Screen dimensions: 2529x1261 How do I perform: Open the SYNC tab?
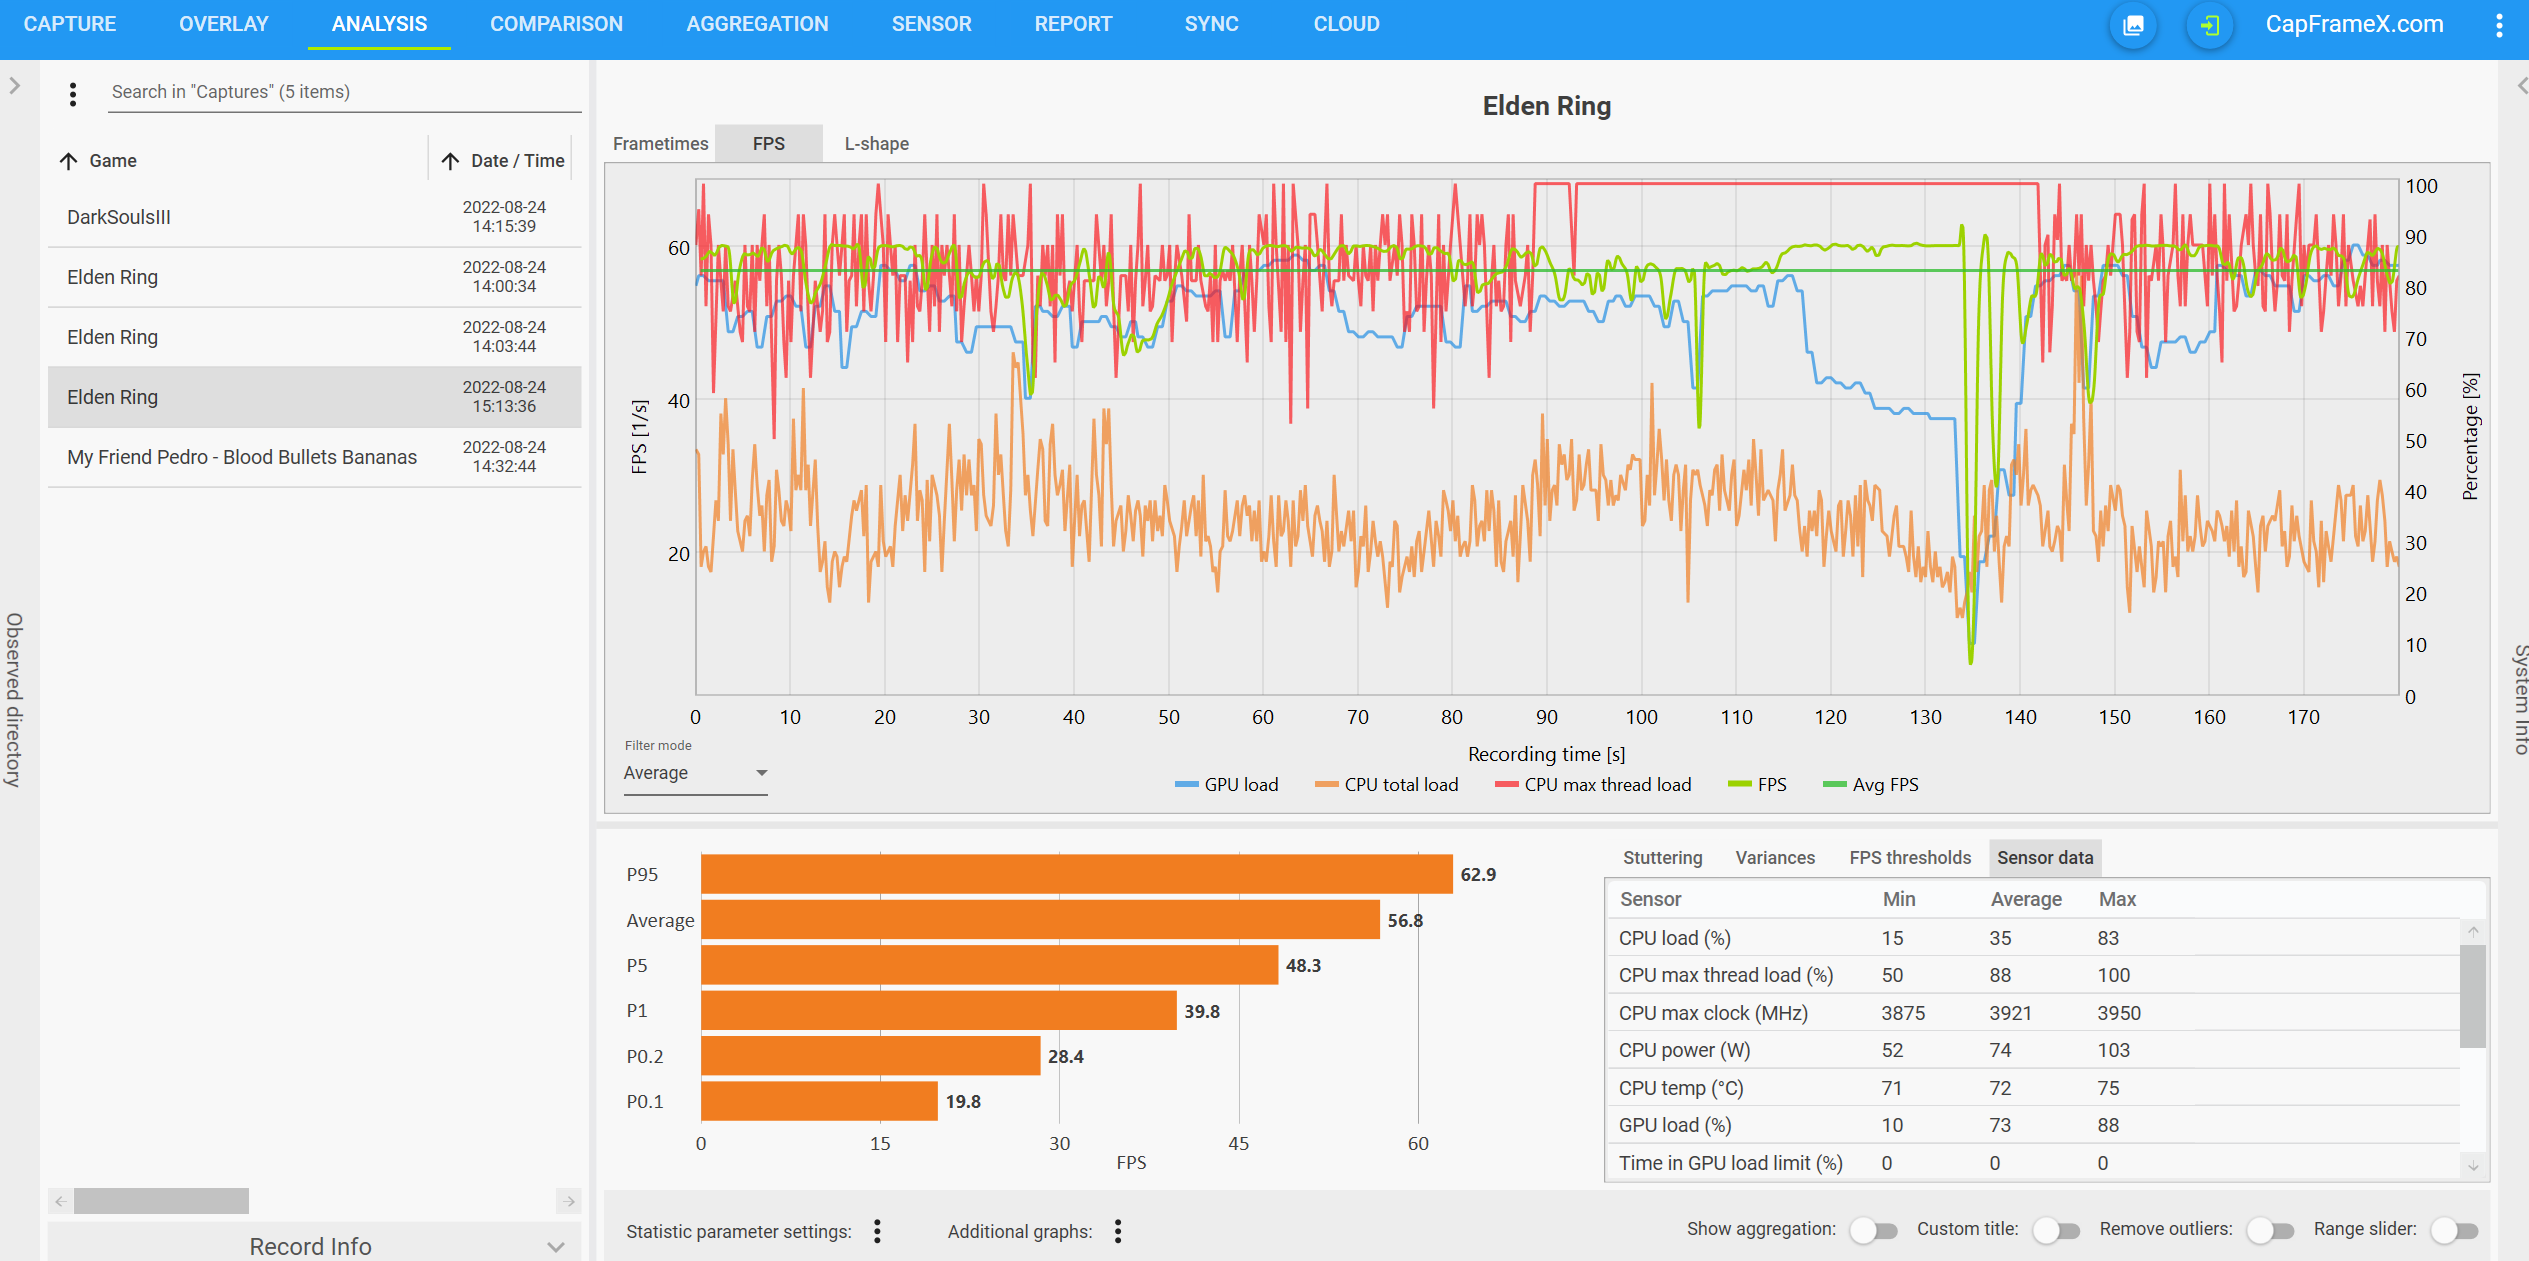tap(1211, 24)
